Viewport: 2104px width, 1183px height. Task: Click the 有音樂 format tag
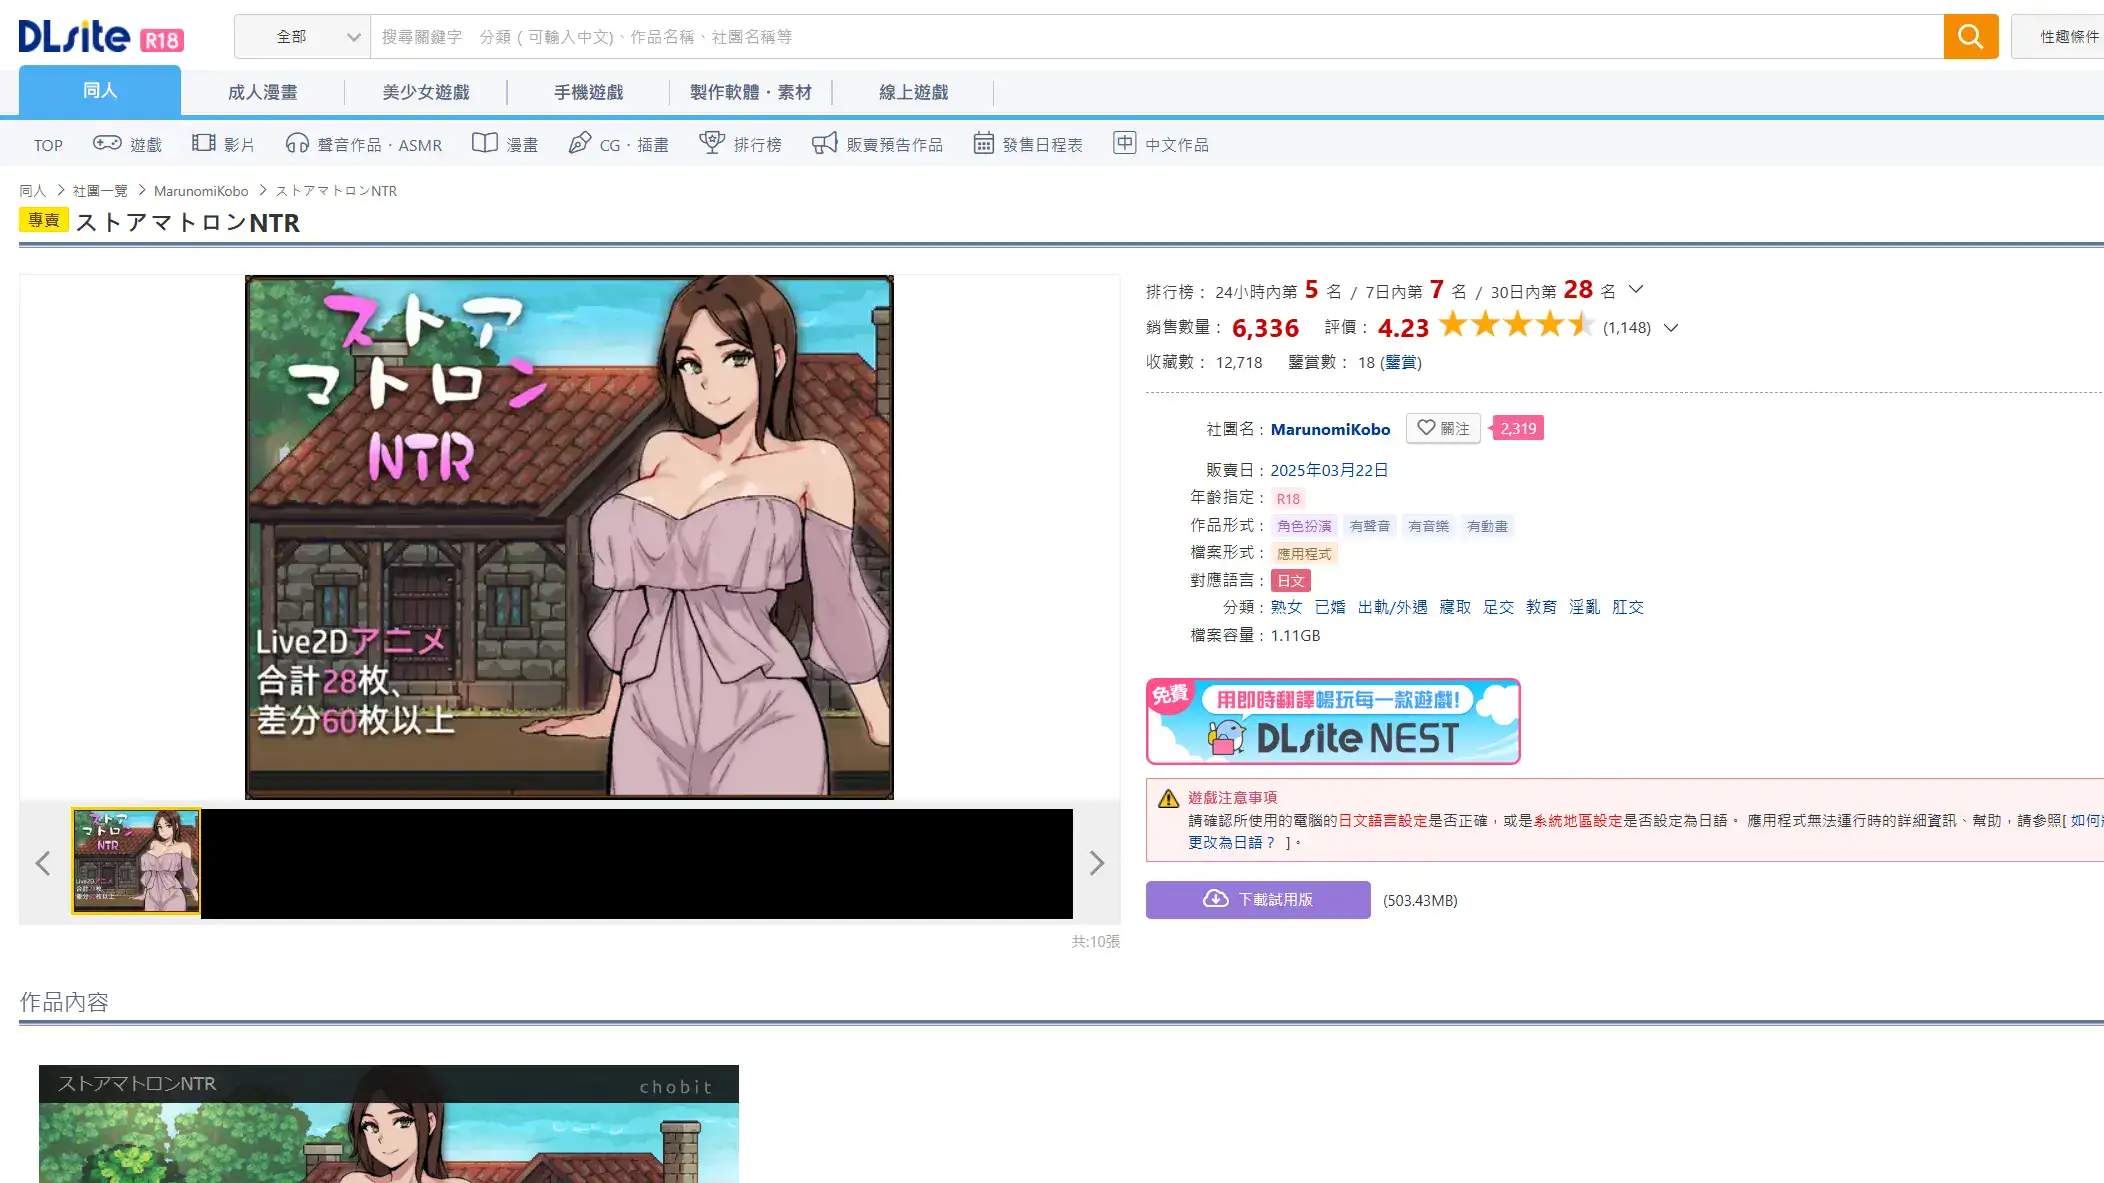coord(1428,526)
